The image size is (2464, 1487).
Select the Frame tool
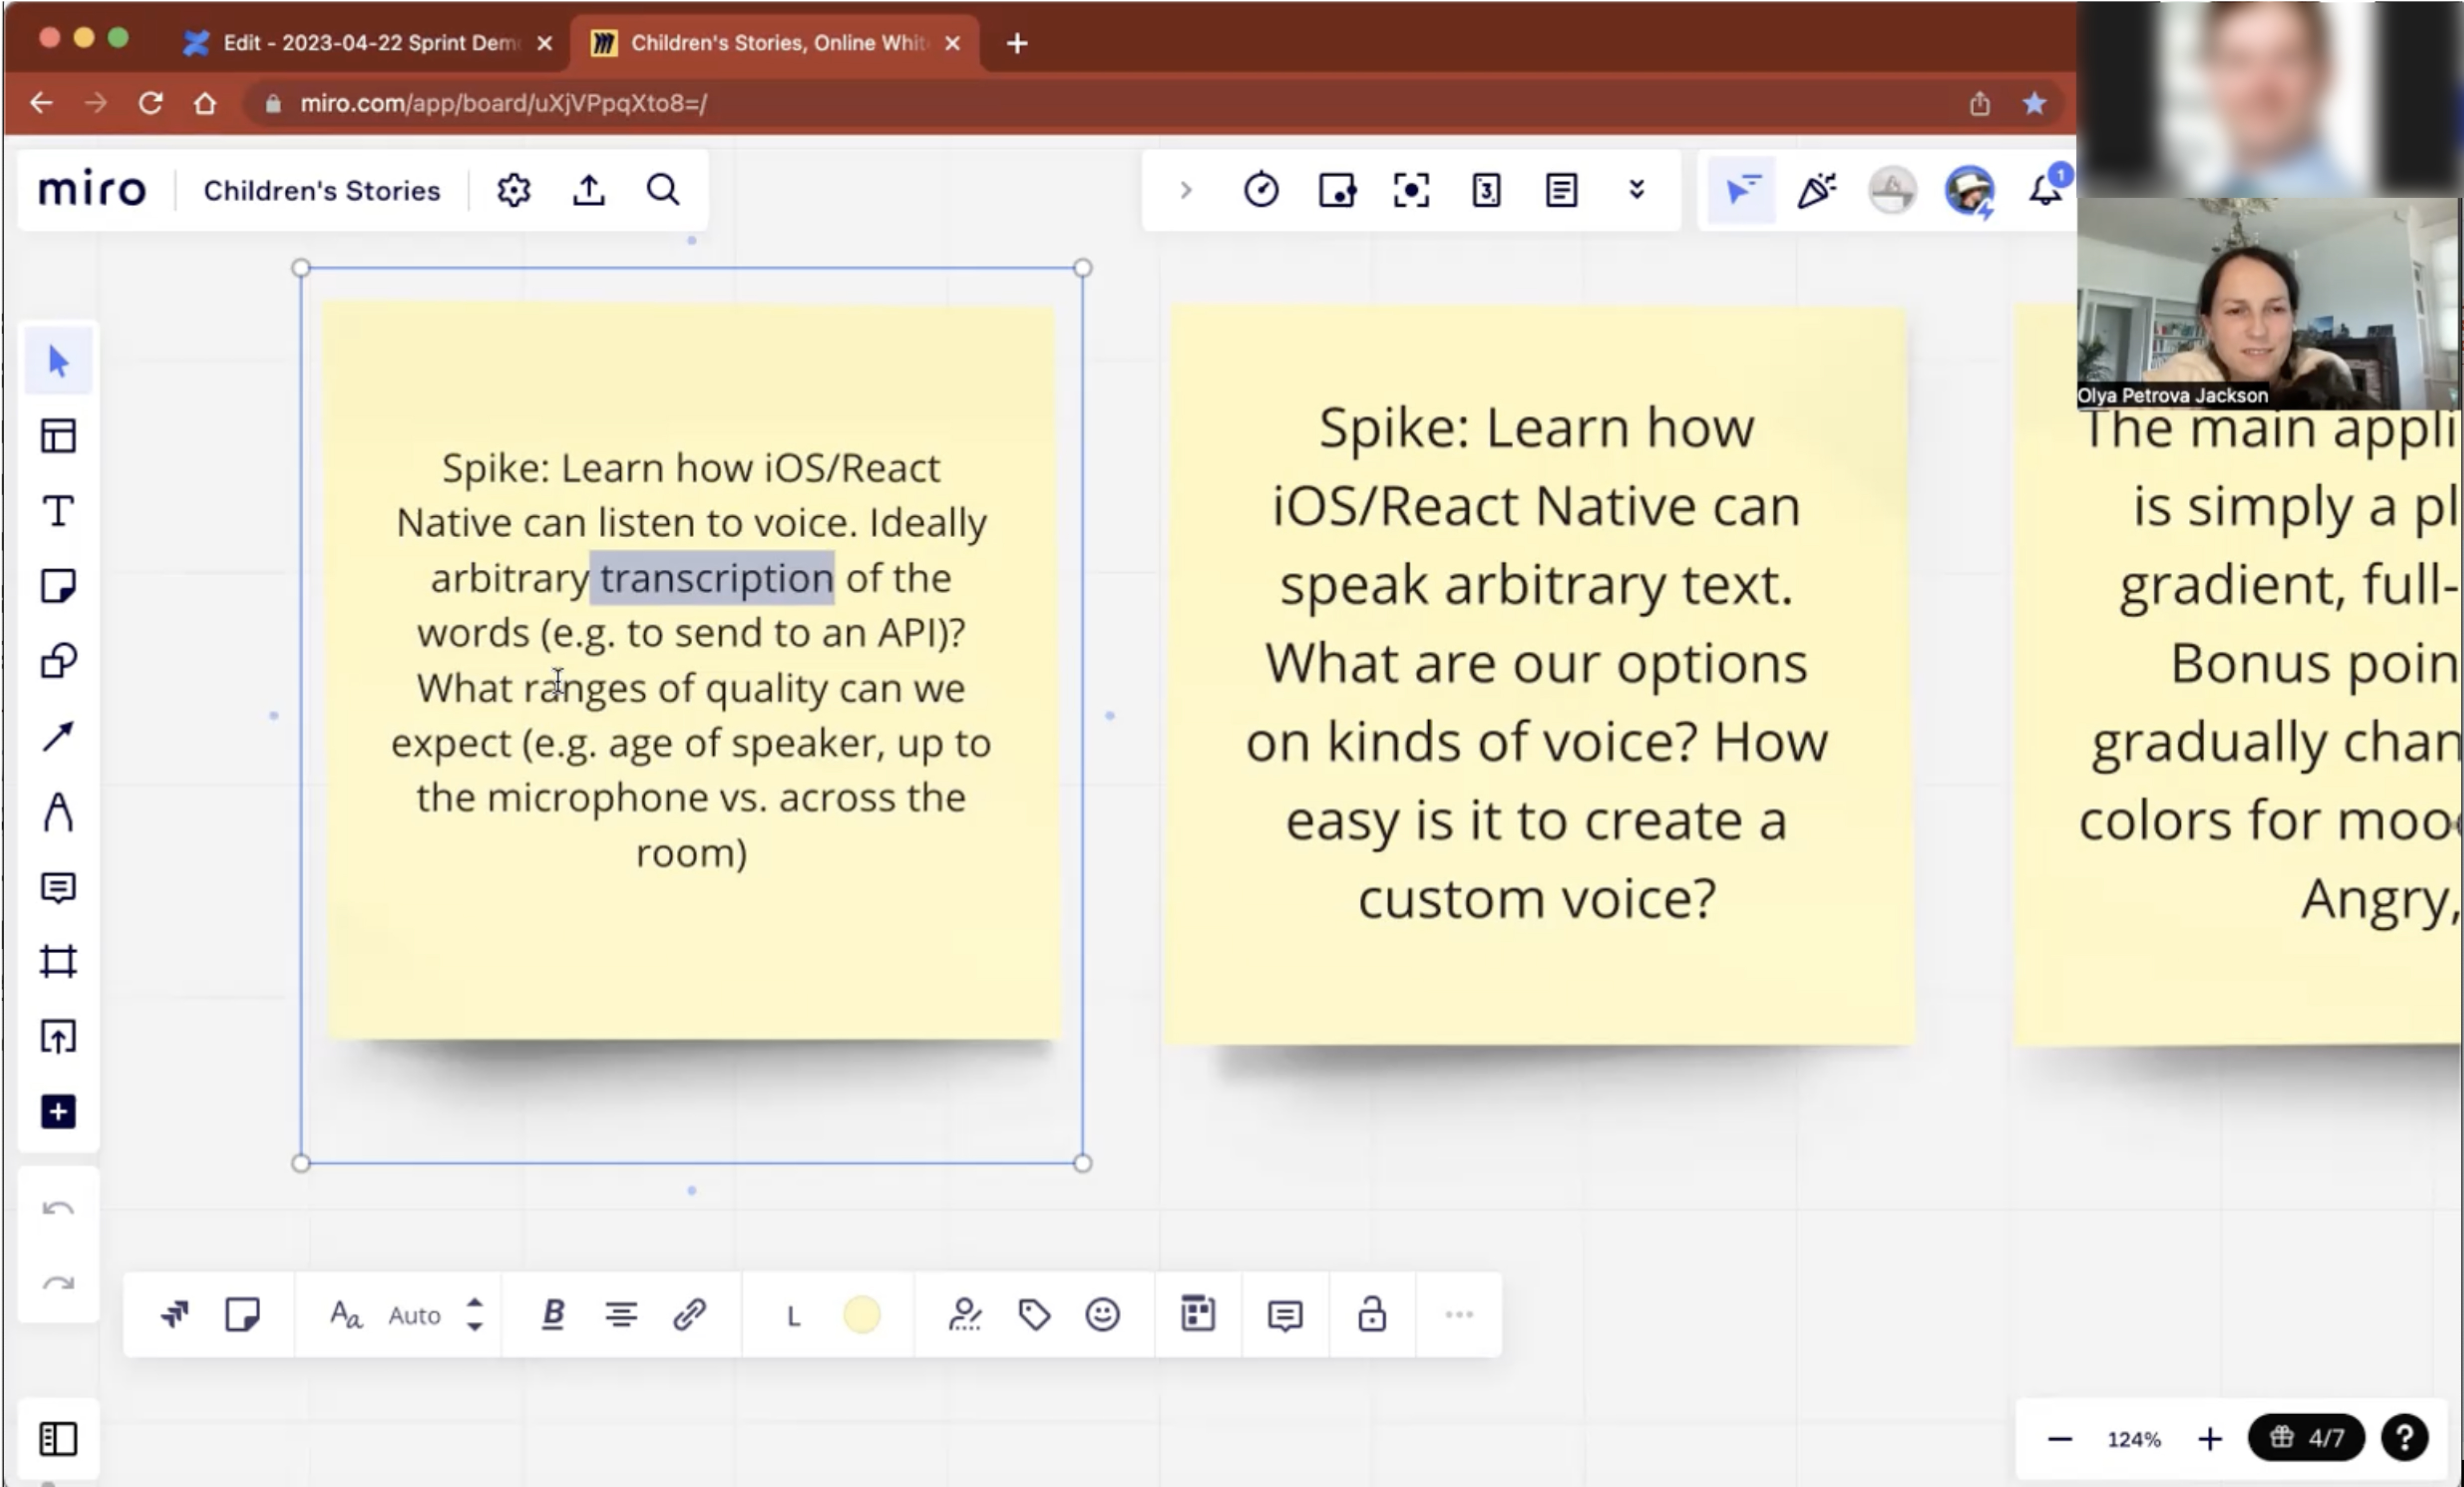pos(58,962)
